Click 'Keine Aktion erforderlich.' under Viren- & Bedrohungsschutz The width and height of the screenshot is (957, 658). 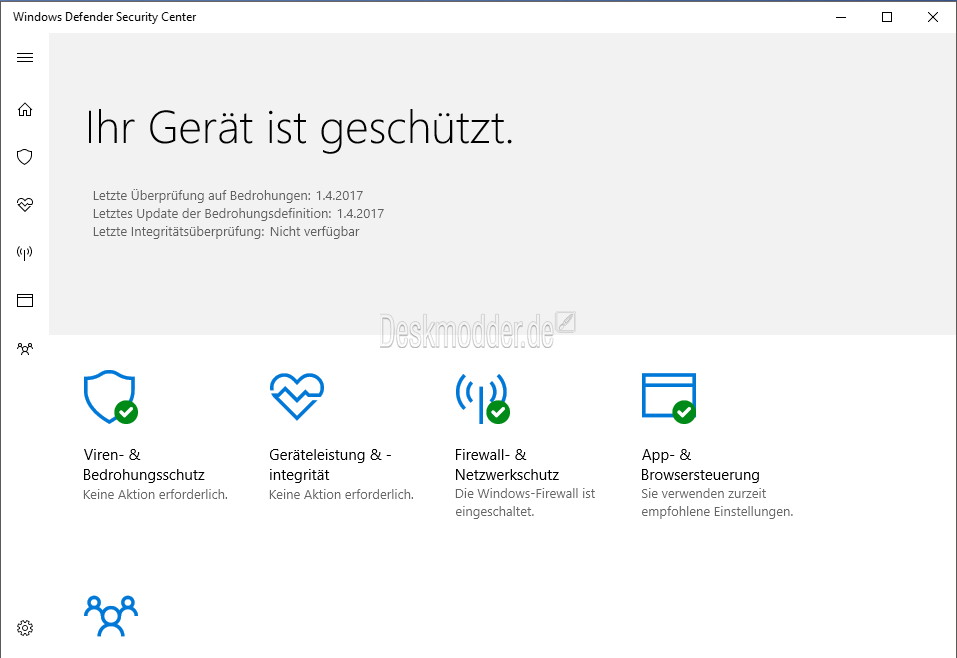coord(156,494)
